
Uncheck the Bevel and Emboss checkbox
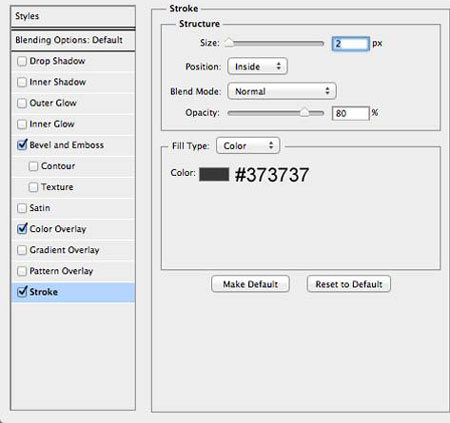pyautogui.click(x=22, y=145)
